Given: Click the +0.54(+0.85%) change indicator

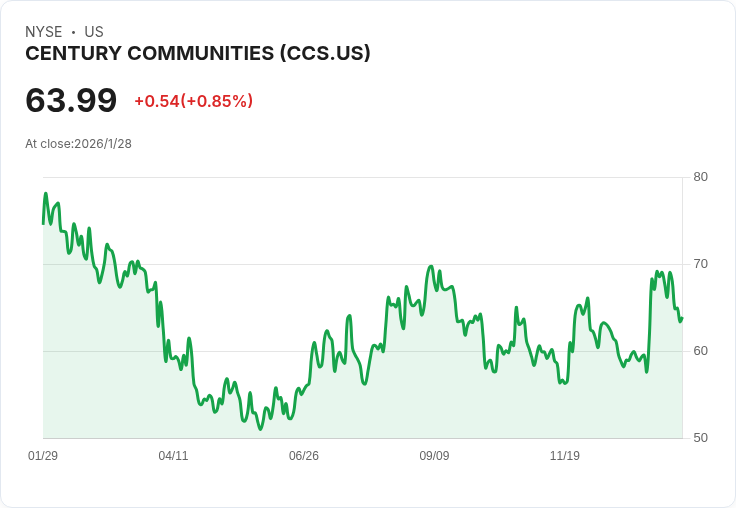Looking at the screenshot, I should pos(194,101).
